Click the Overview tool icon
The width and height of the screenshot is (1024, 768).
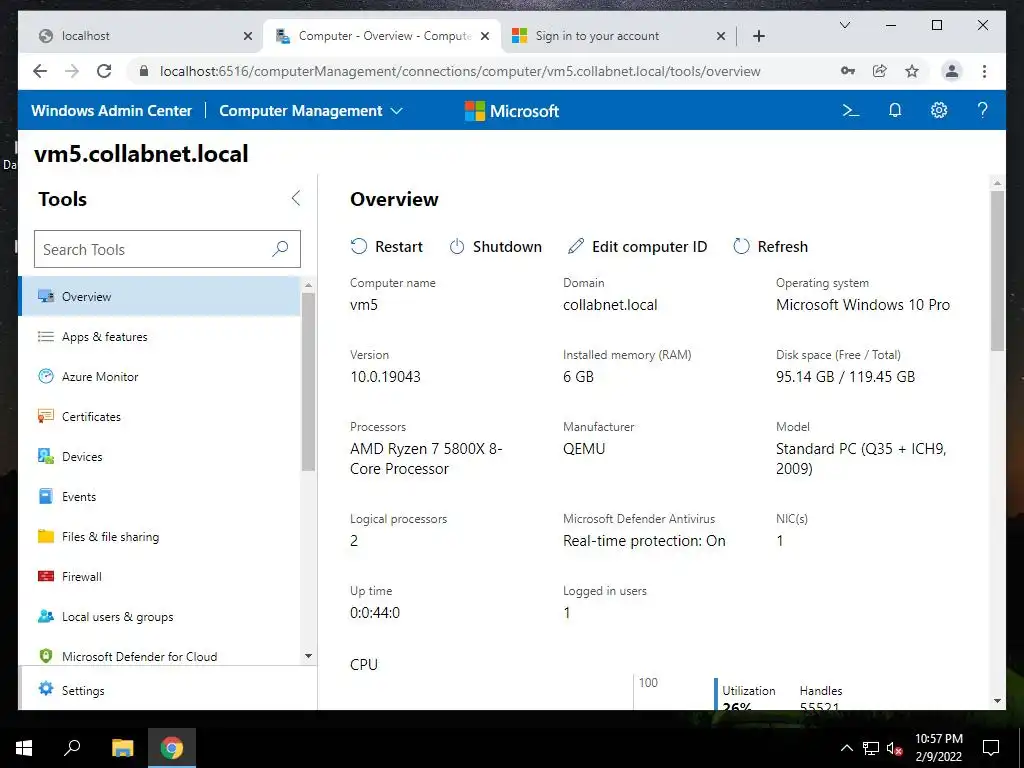(46, 296)
